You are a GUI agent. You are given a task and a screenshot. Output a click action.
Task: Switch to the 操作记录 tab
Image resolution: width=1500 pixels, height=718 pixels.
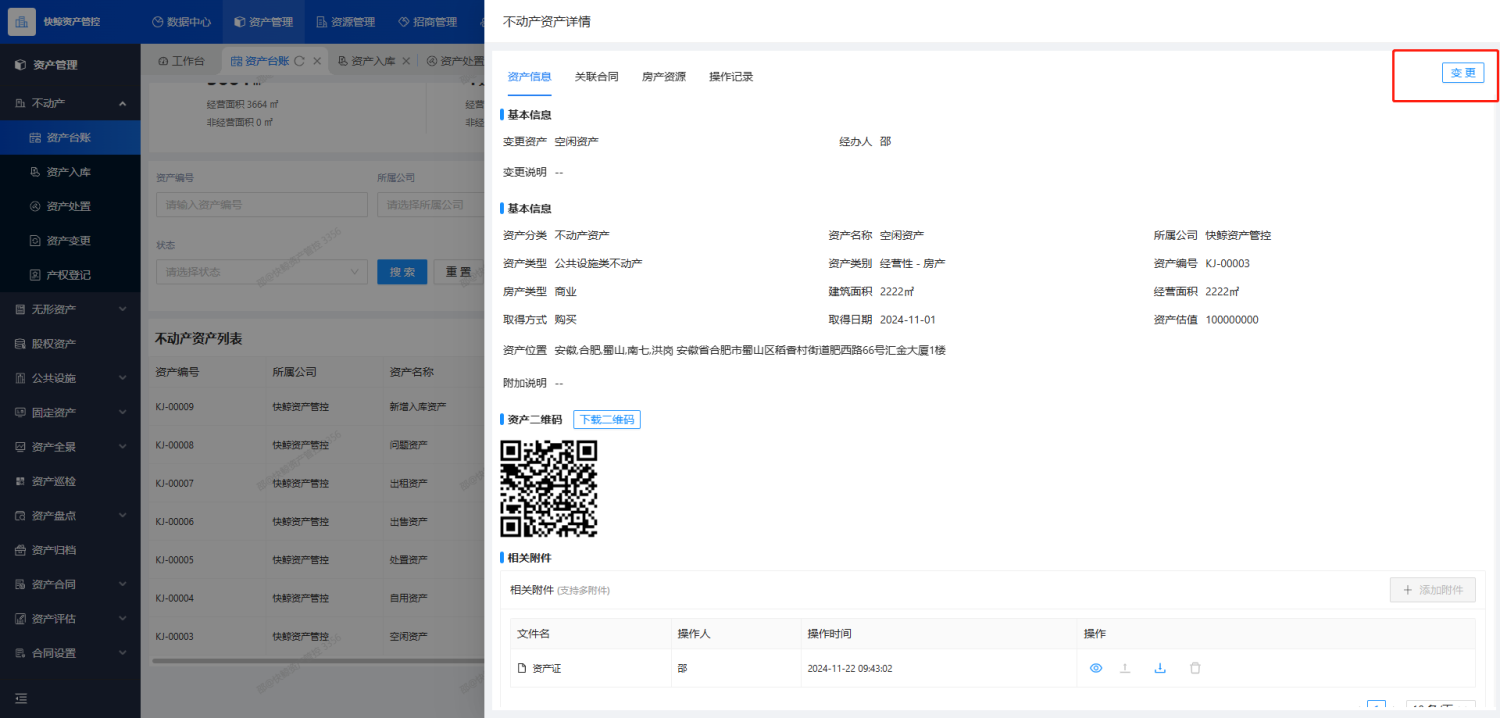(x=731, y=76)
